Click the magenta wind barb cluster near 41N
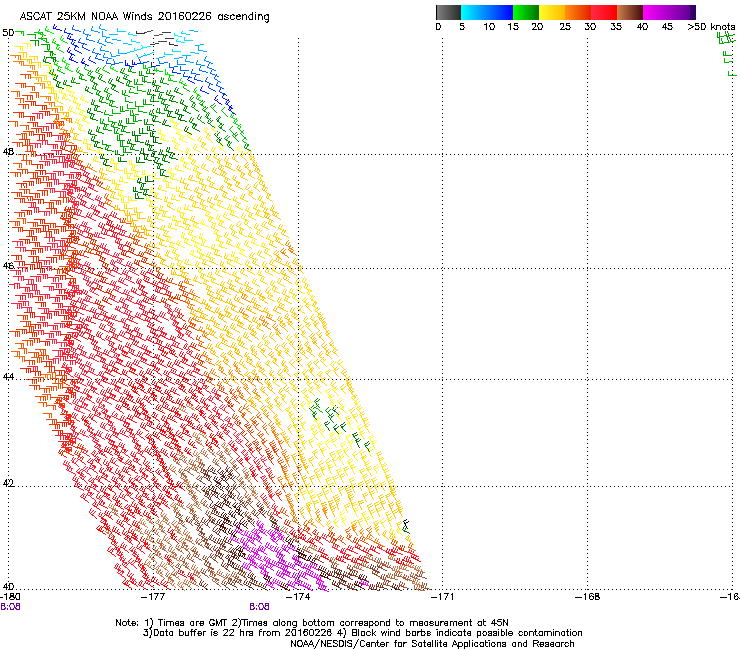The image size is (740, 650). click(x=278, y=557)
